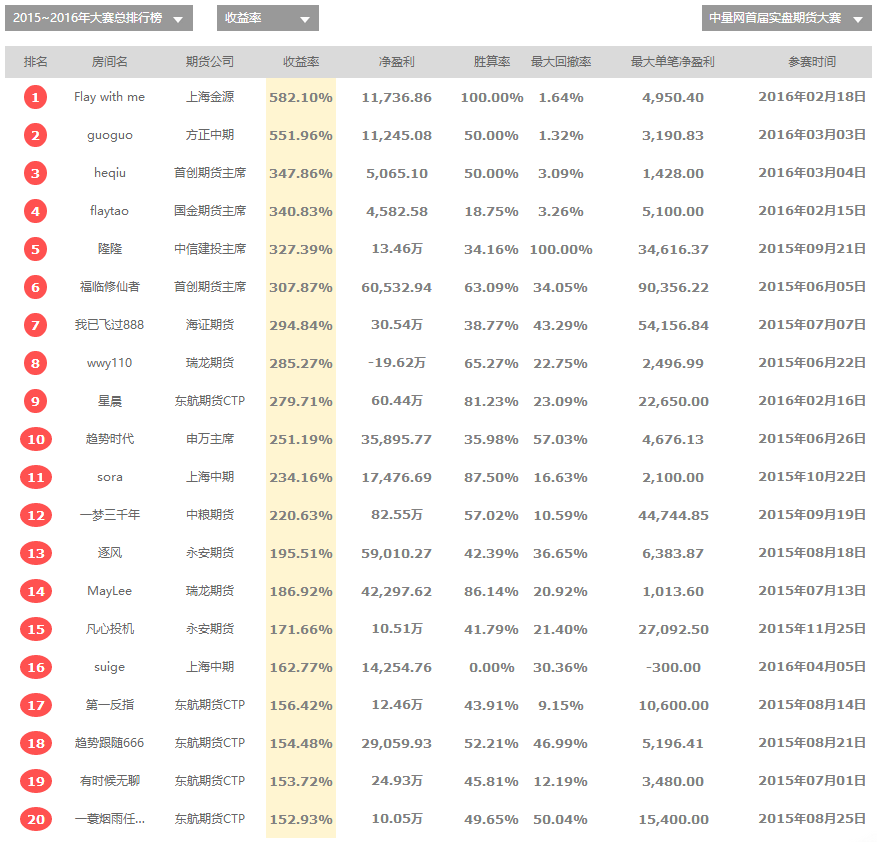The image size is (877, 842).
Task: Click the 最大单笔净盈利 column header
Action: point(673,62)
